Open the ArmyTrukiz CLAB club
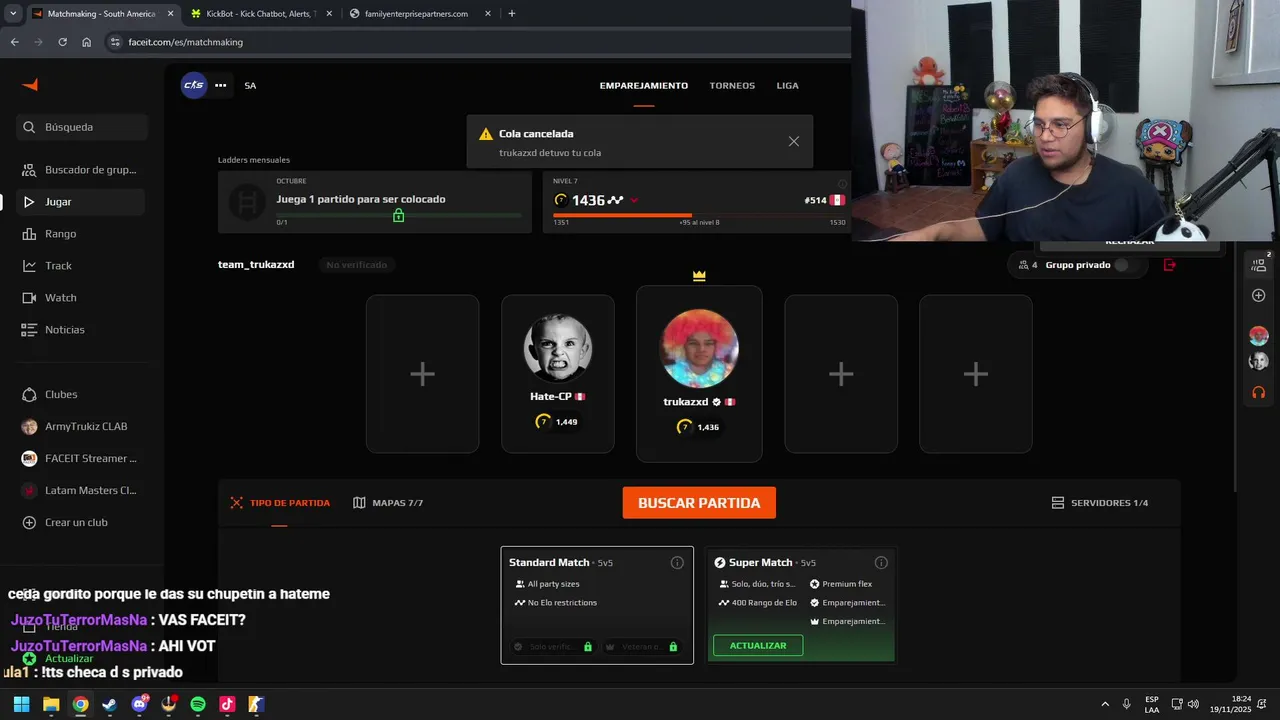 click(82, 427)
